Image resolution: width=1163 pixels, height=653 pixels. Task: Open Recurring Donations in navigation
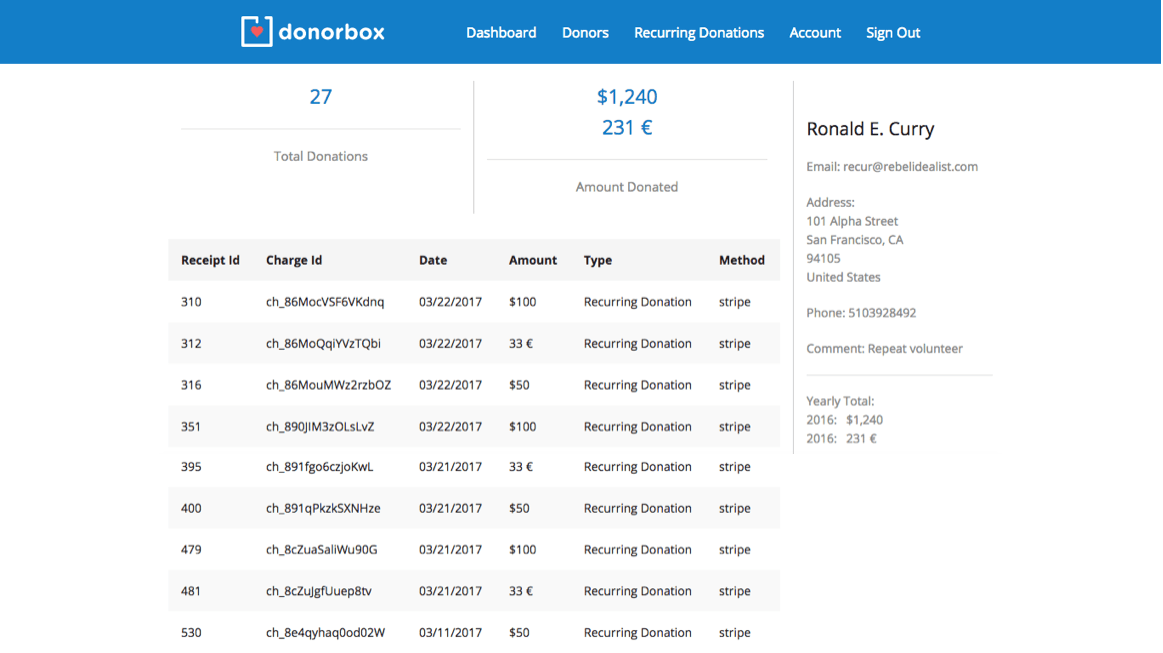click(x=698, y=33)
